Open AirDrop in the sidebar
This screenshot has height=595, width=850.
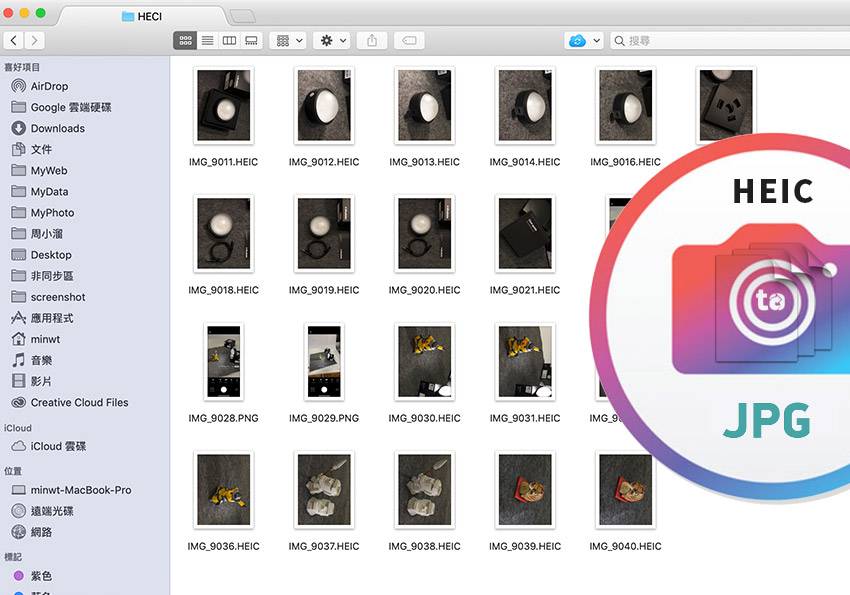[49, 86]
